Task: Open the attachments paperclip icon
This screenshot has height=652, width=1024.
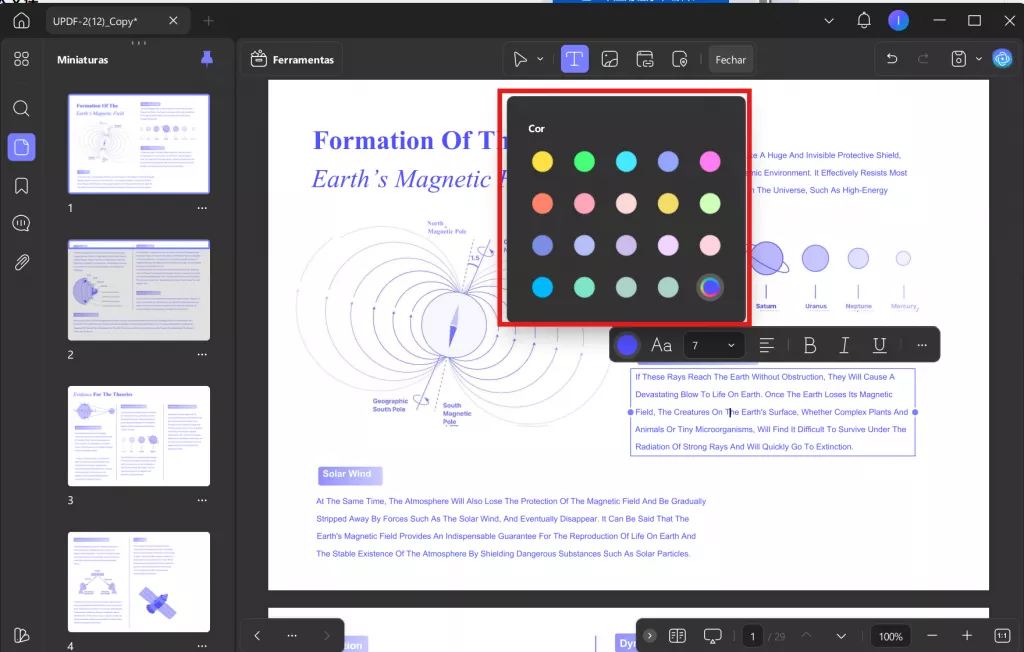Action: (x=22, y=263)
